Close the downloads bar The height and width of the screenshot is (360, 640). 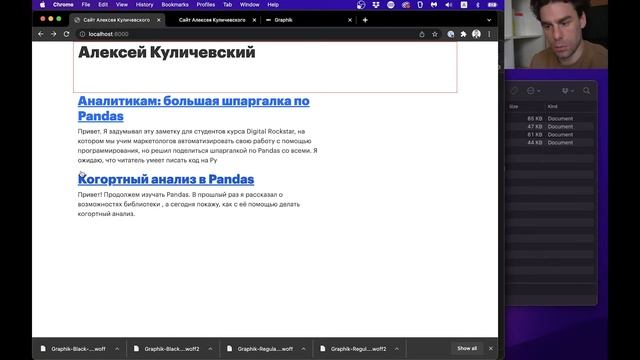tap(491, 349)
